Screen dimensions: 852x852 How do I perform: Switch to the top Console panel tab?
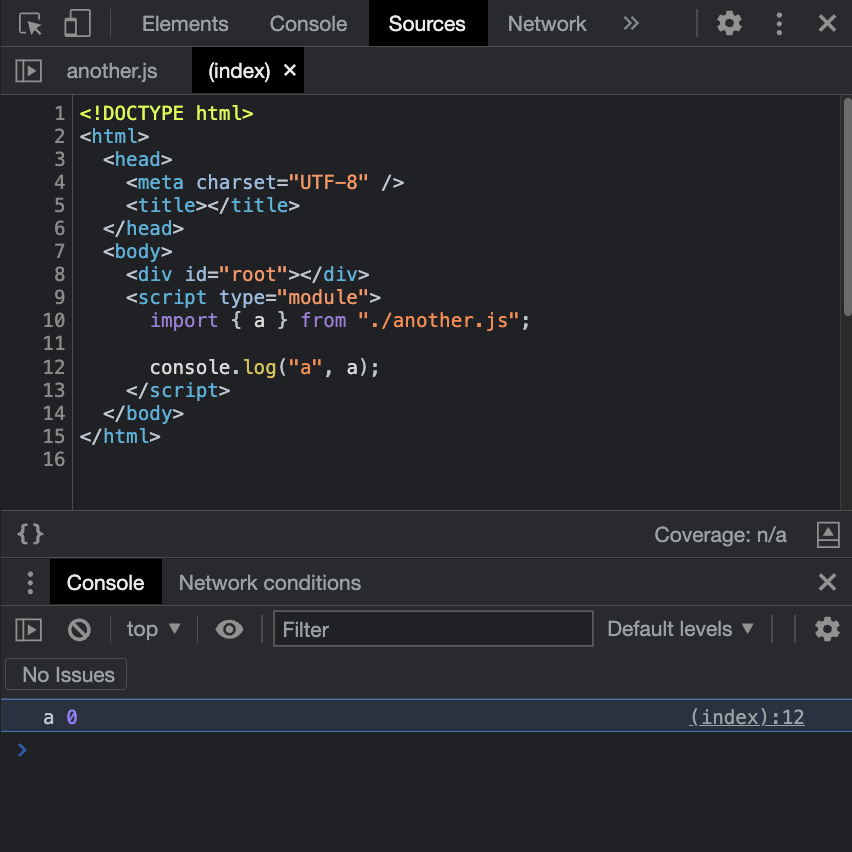[308, 24]
